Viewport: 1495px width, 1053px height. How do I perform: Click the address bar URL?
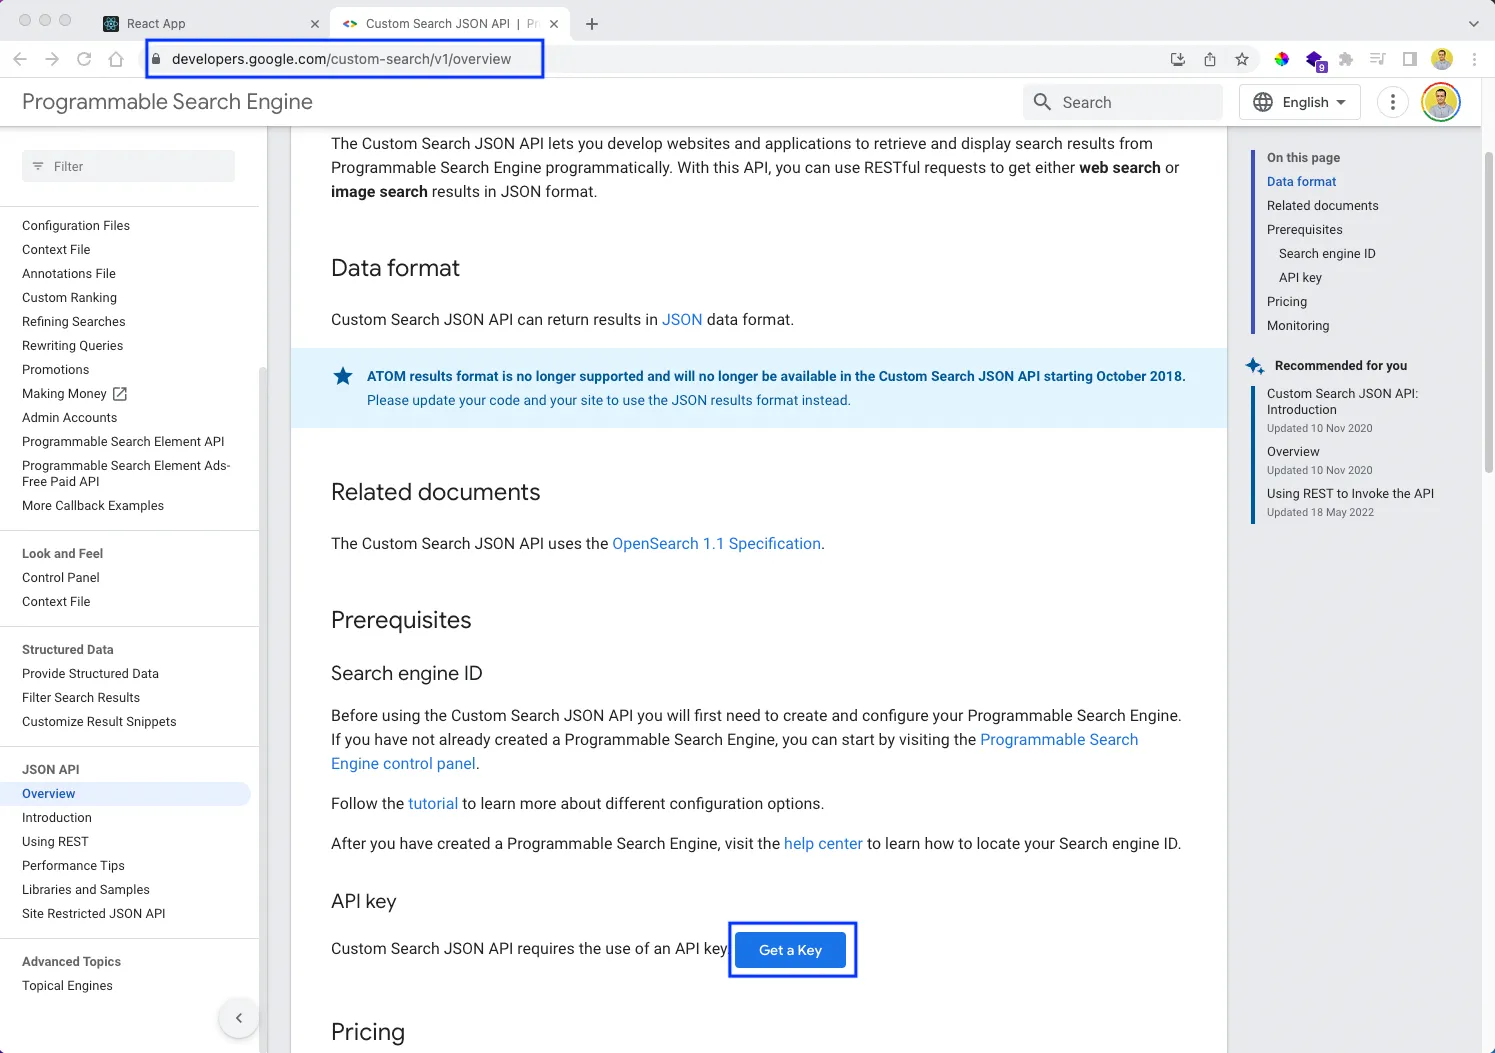341,59
